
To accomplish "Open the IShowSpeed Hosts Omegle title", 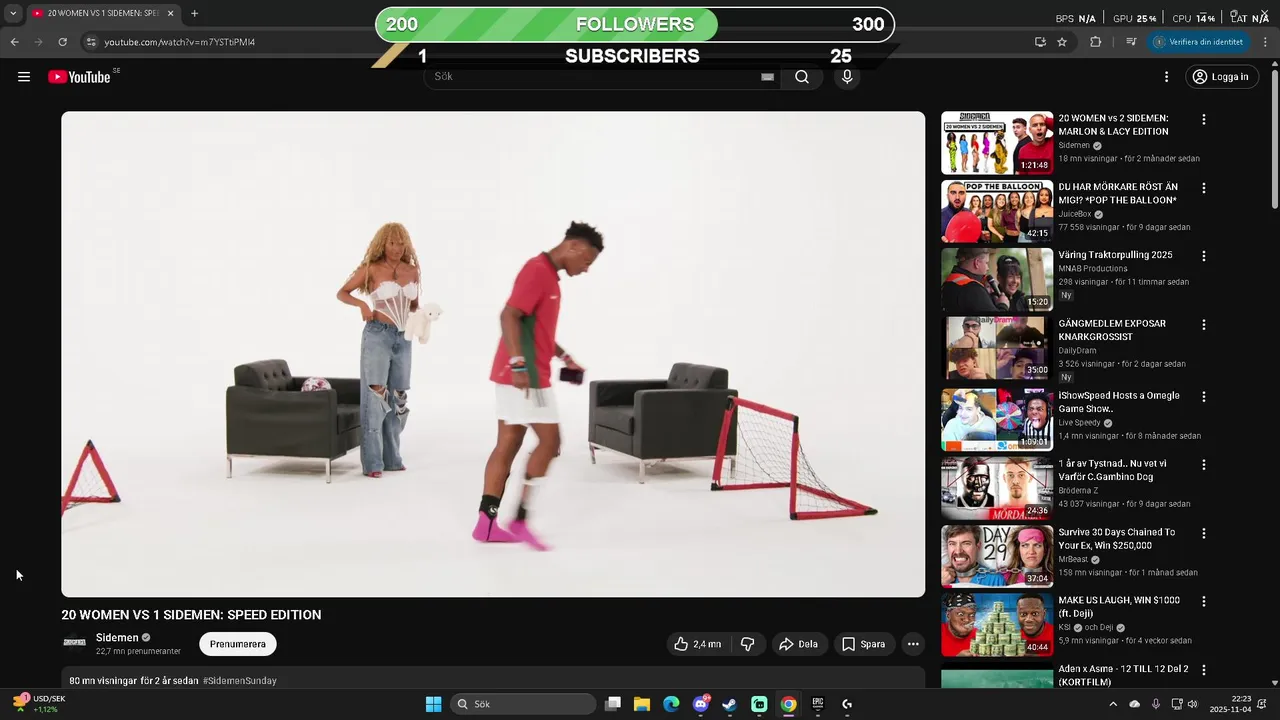I will (x=1119, y=402).
